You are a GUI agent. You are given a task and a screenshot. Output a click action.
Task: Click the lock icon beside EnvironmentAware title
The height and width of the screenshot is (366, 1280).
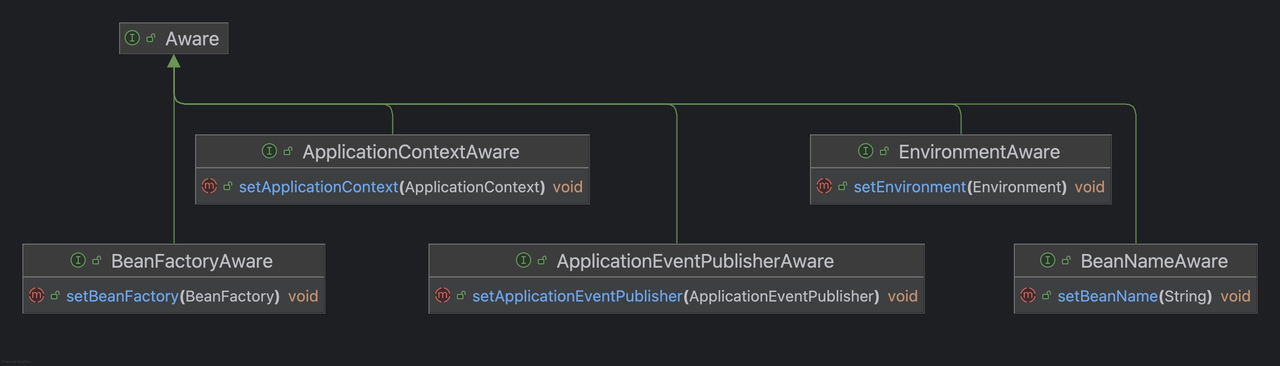[x=884, y=151]
